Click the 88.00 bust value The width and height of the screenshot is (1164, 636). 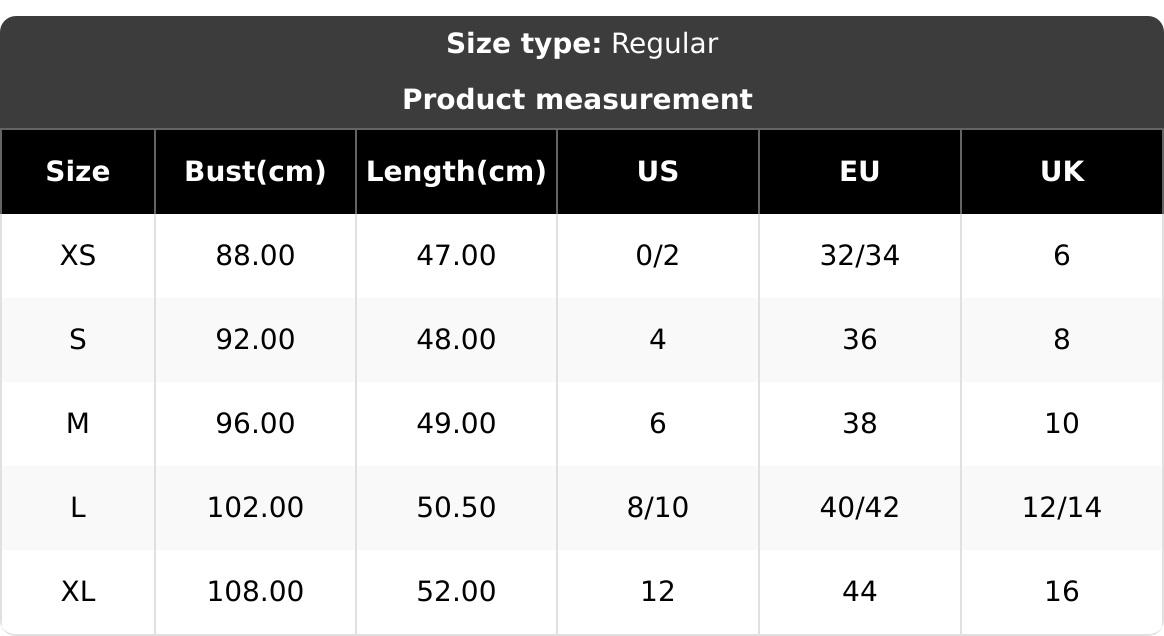(x=255, y=256)
